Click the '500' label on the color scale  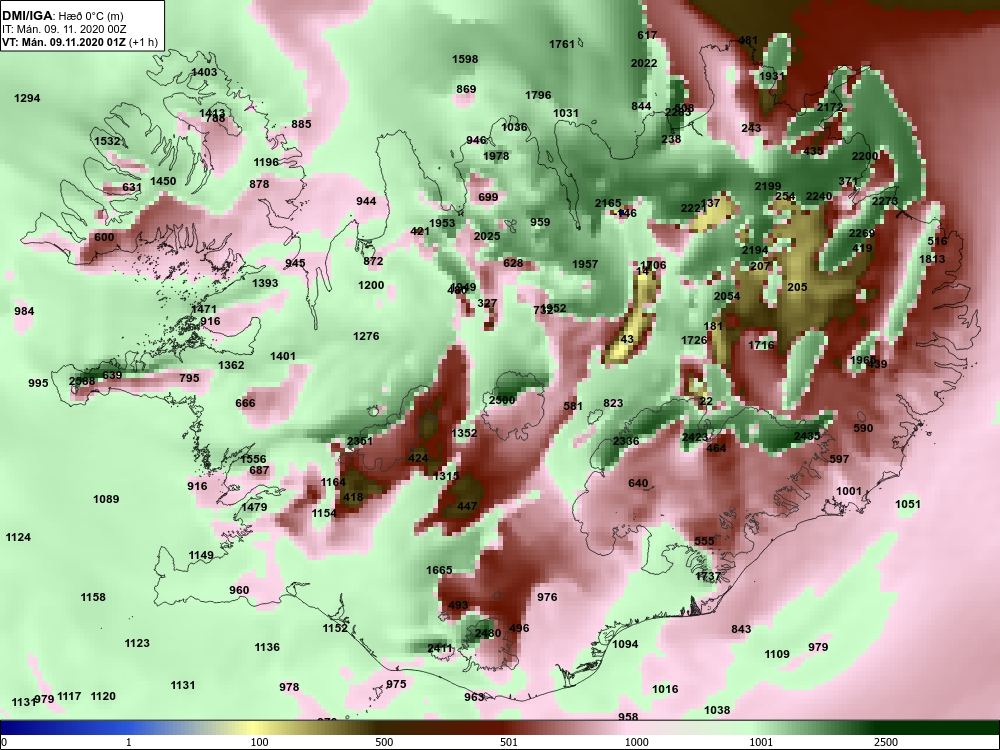(384, 742)
